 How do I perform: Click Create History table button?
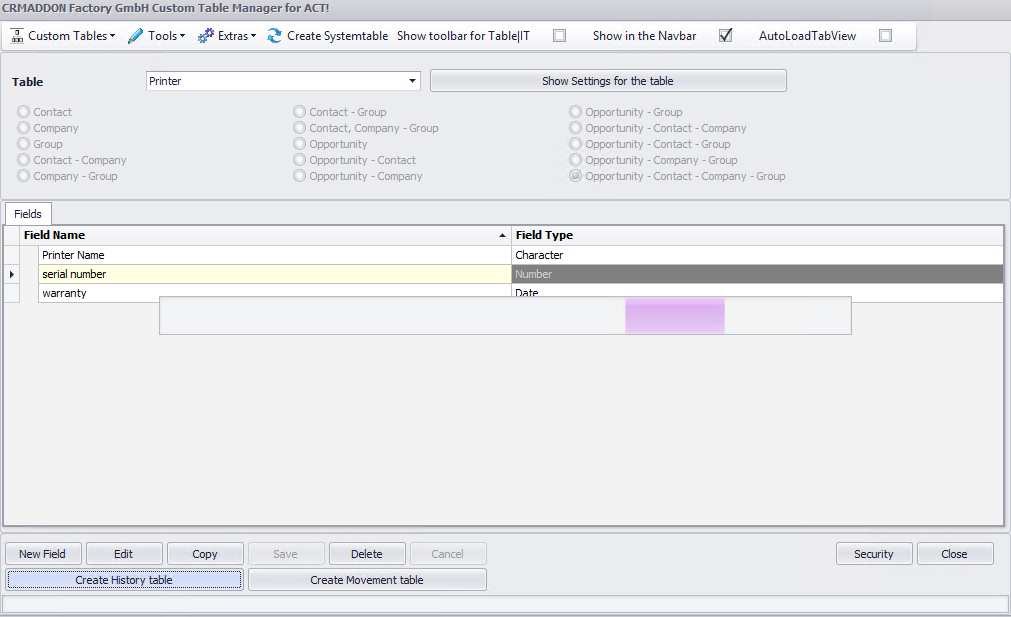(x=124, y=580)
